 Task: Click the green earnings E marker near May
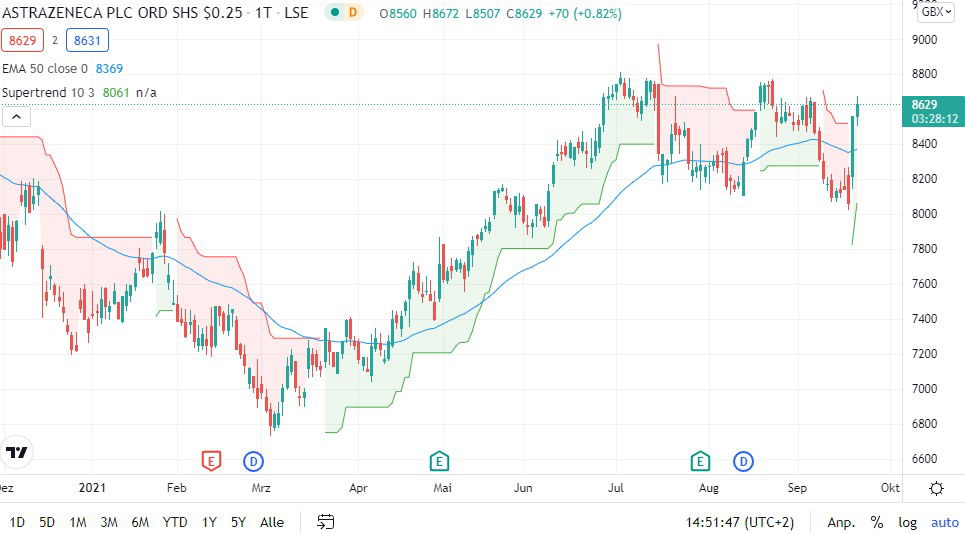coord(438,461)
